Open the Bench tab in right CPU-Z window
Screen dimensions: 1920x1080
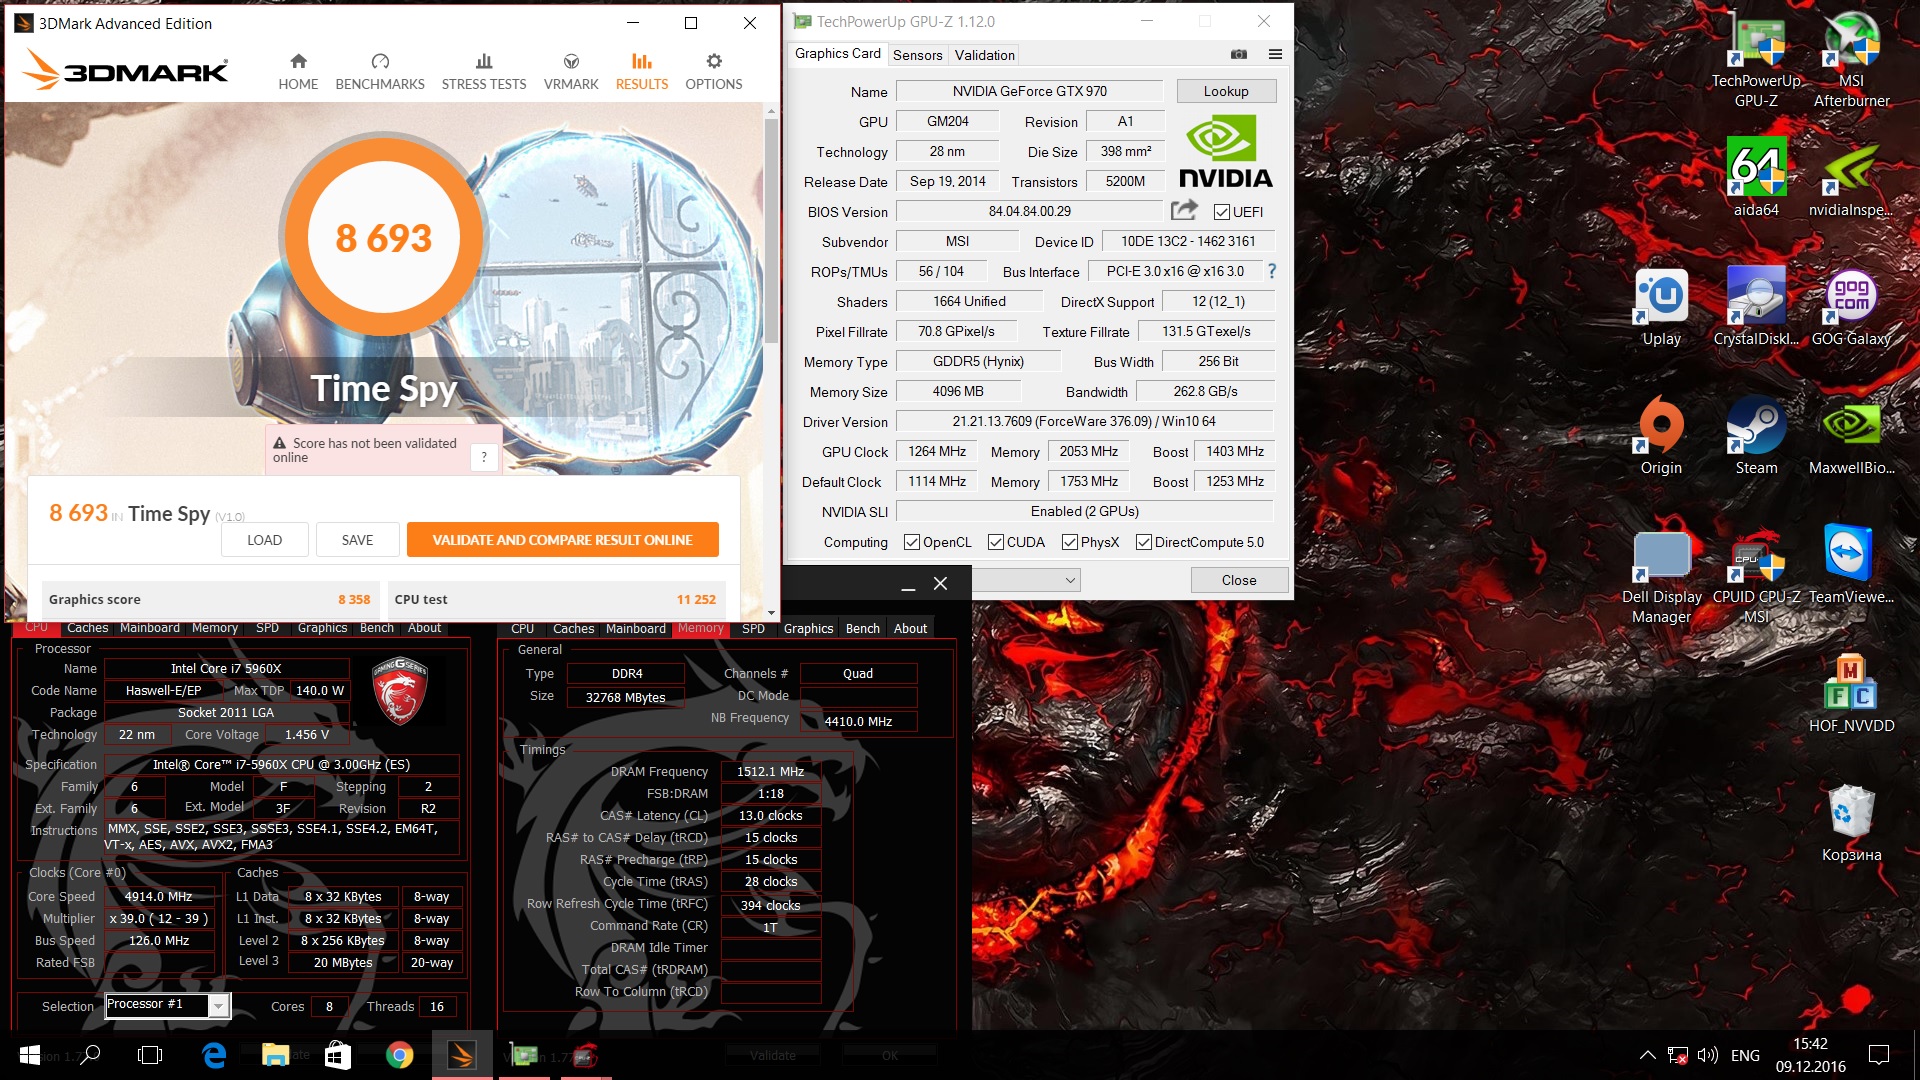[x=862, y=628]
